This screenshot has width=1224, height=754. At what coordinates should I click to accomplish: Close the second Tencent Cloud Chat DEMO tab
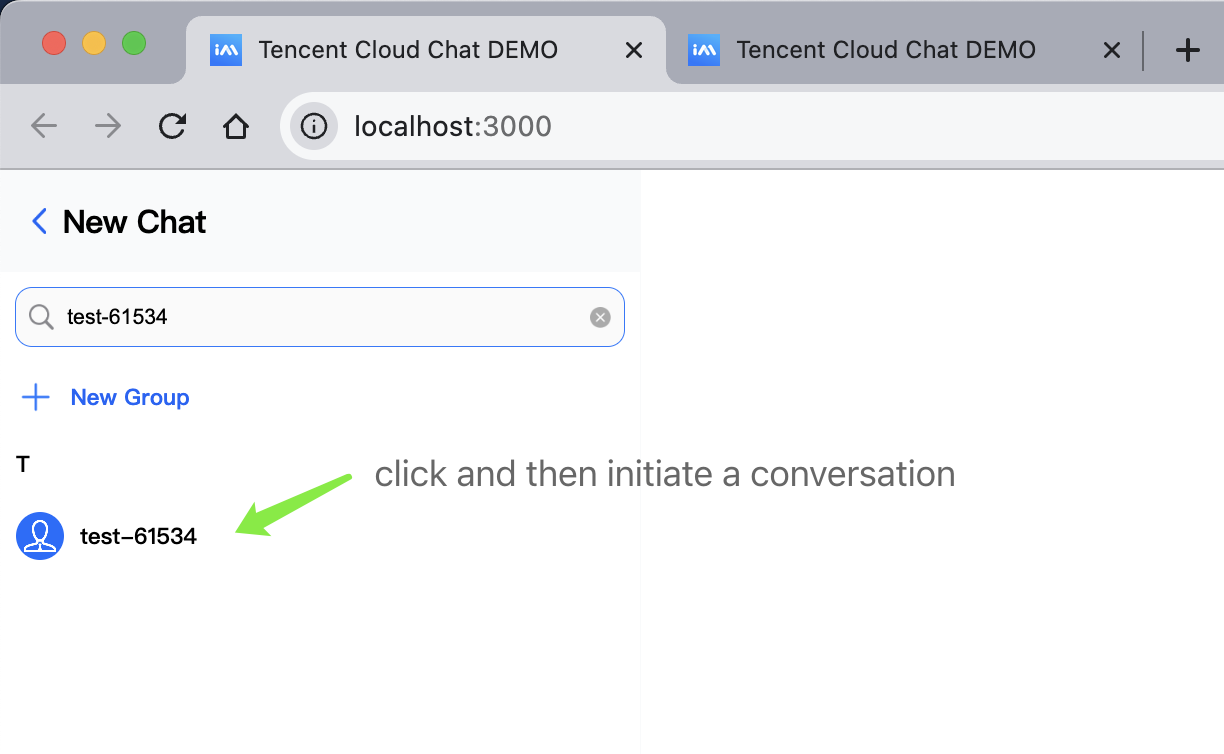pyautogui.click(x=1111, y=50)
